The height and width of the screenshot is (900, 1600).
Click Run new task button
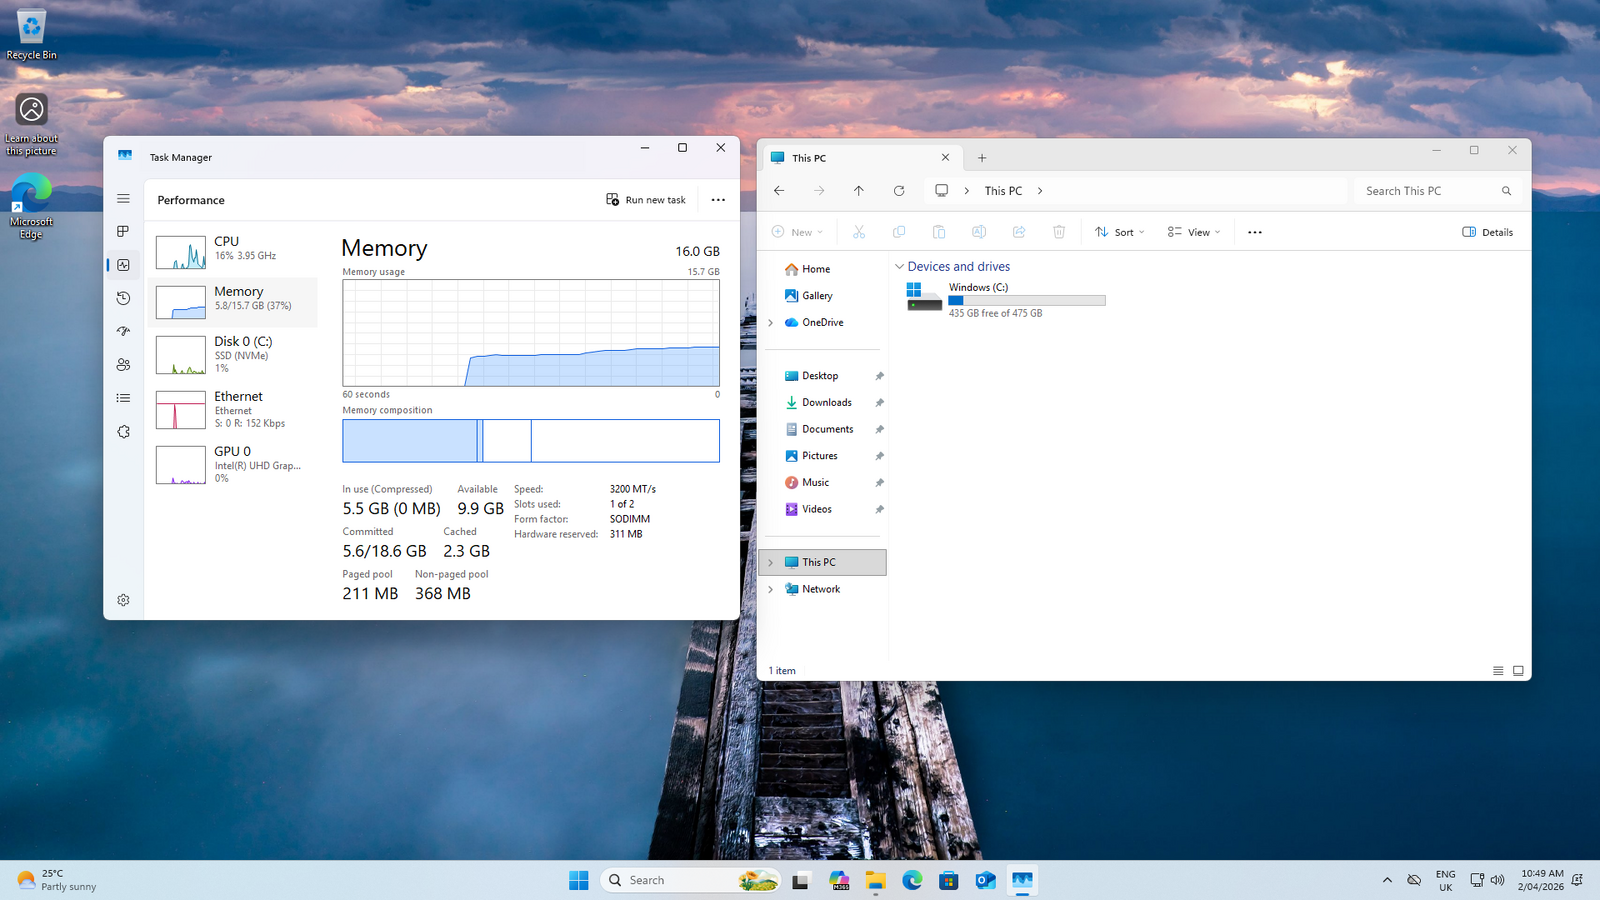[646, 200]
